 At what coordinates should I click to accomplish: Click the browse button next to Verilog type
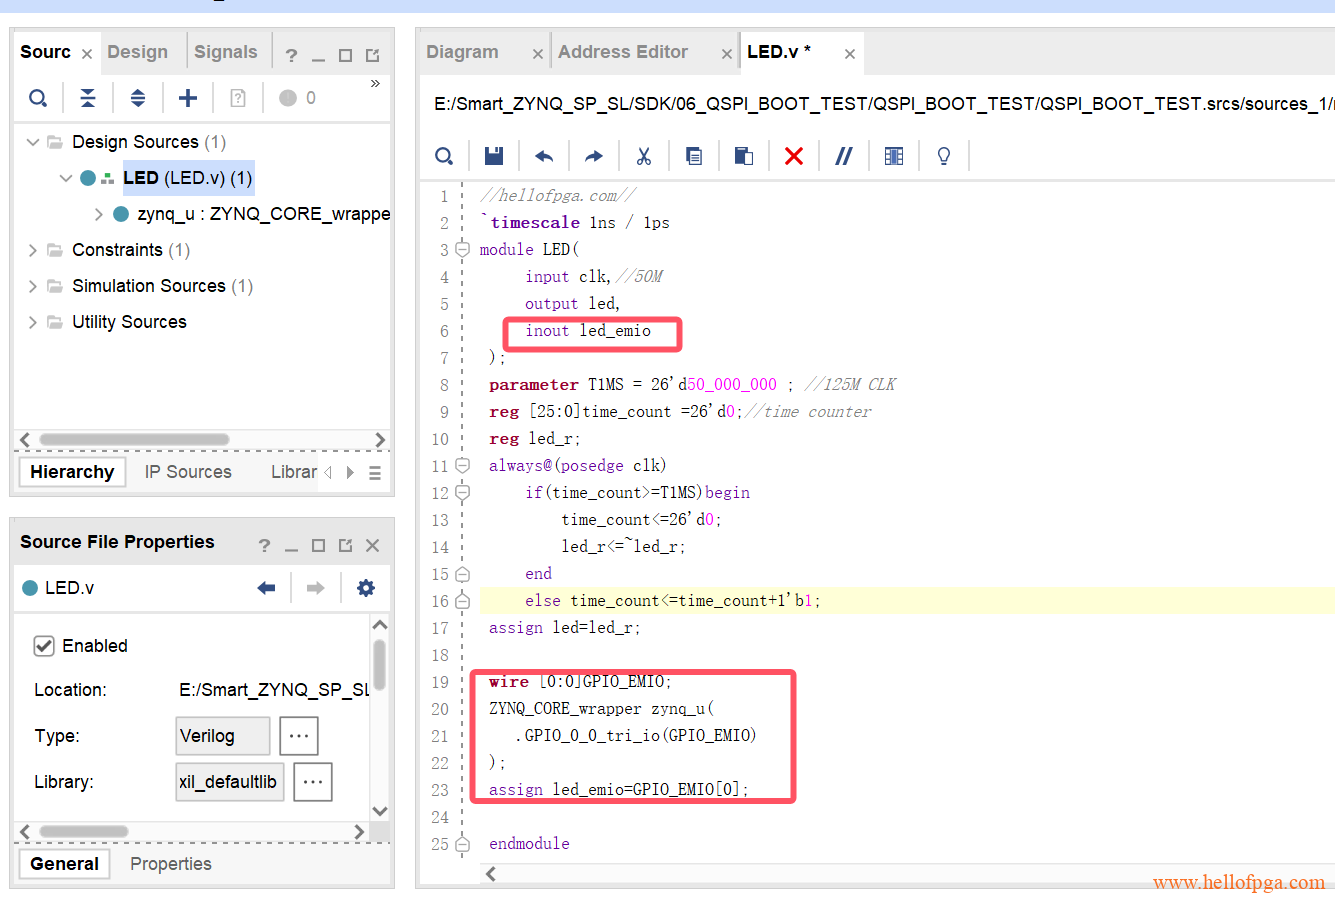(x=299, y=736)
